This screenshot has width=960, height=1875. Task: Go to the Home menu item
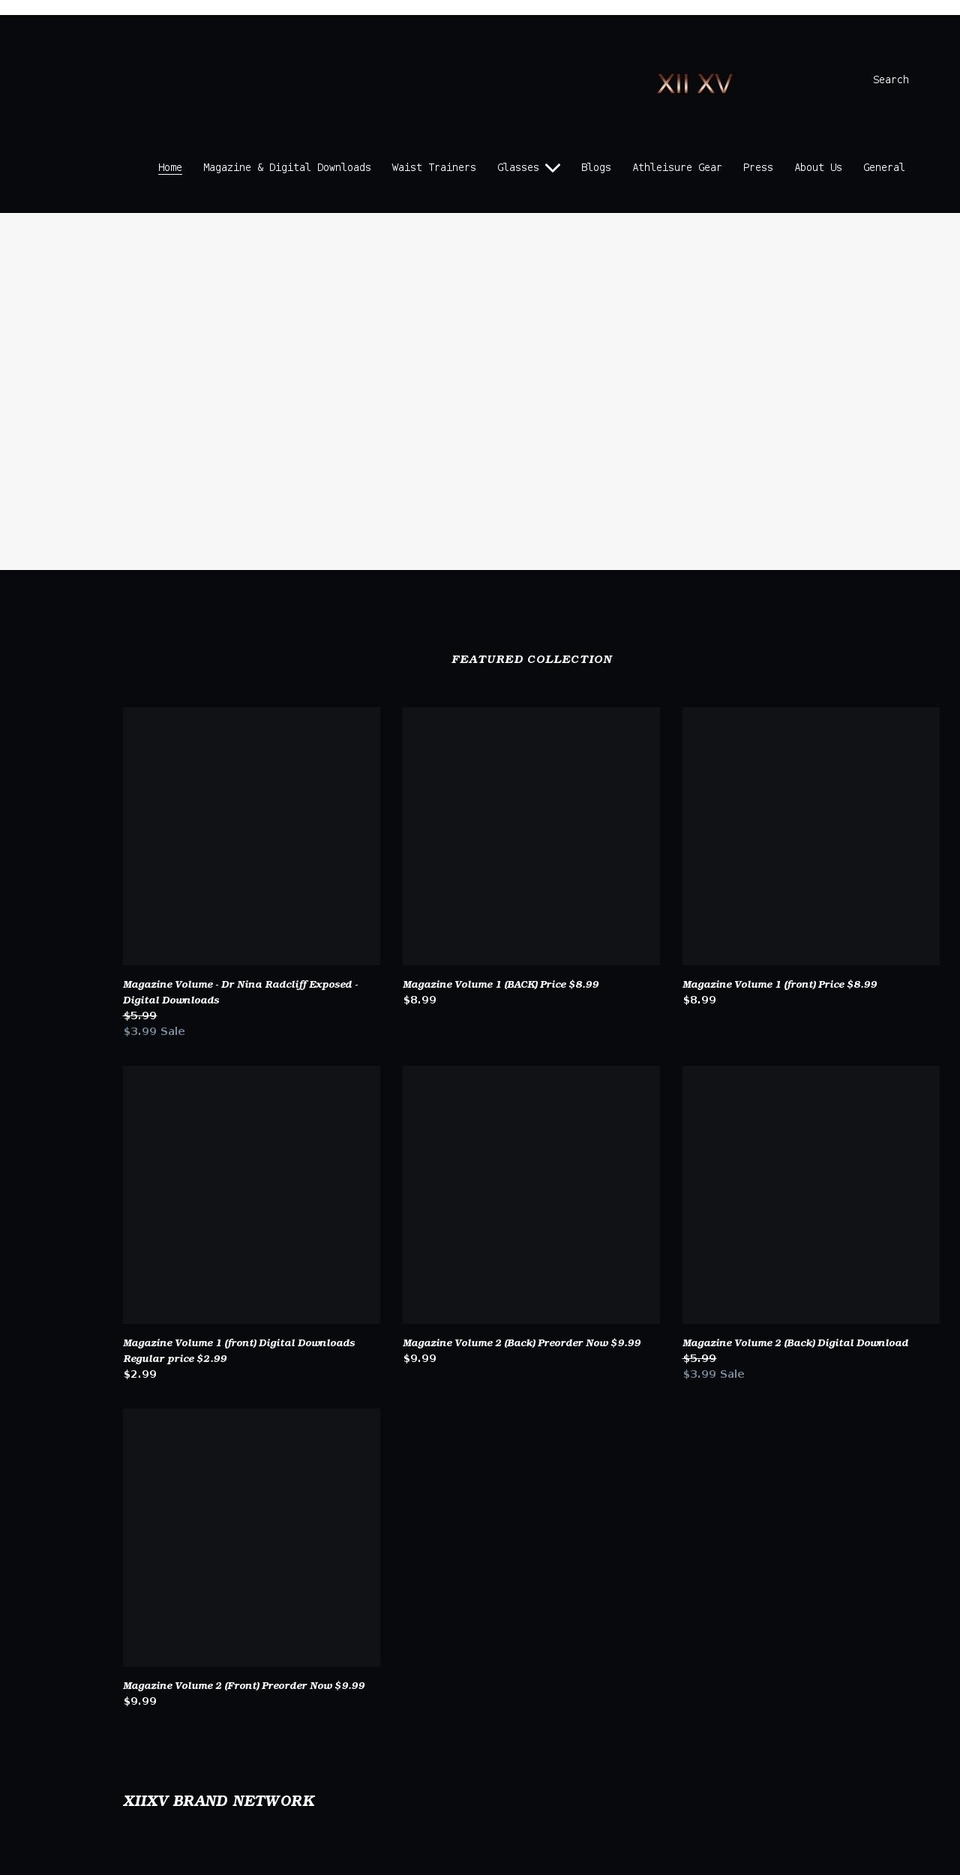pyautogui.click(x=170, y=168)
